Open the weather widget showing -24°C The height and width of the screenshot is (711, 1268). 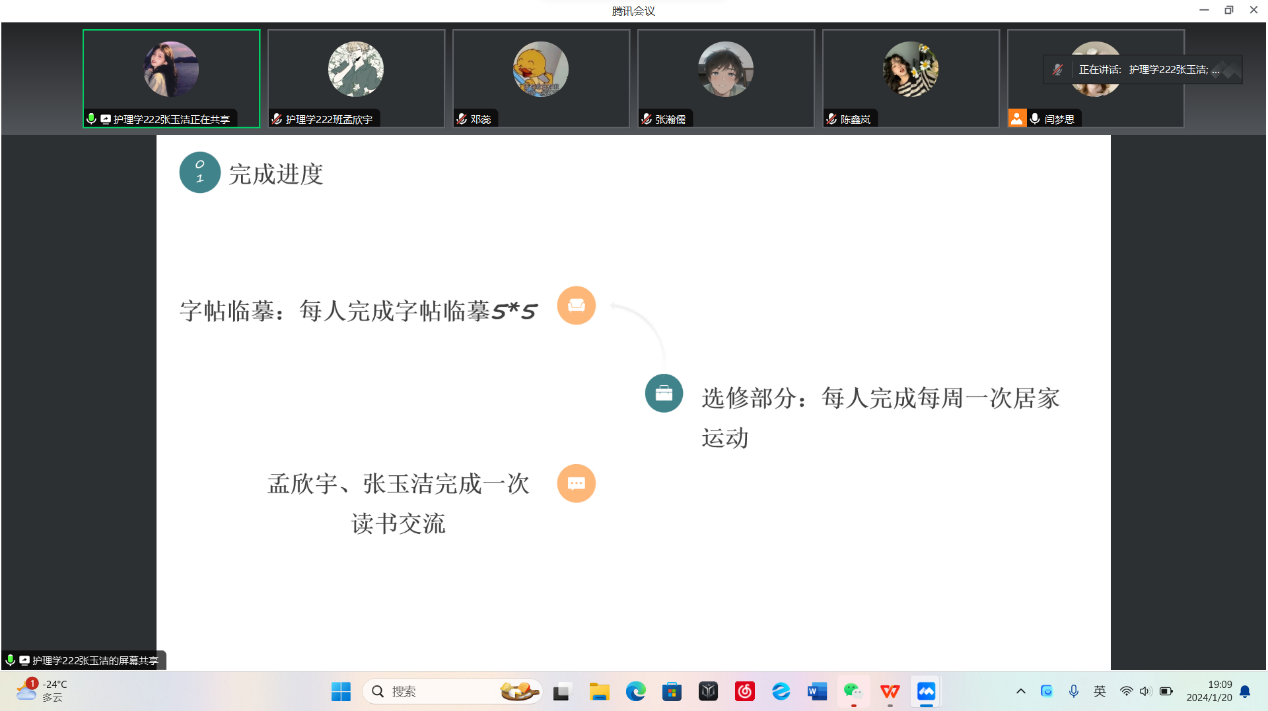point(42,691)
